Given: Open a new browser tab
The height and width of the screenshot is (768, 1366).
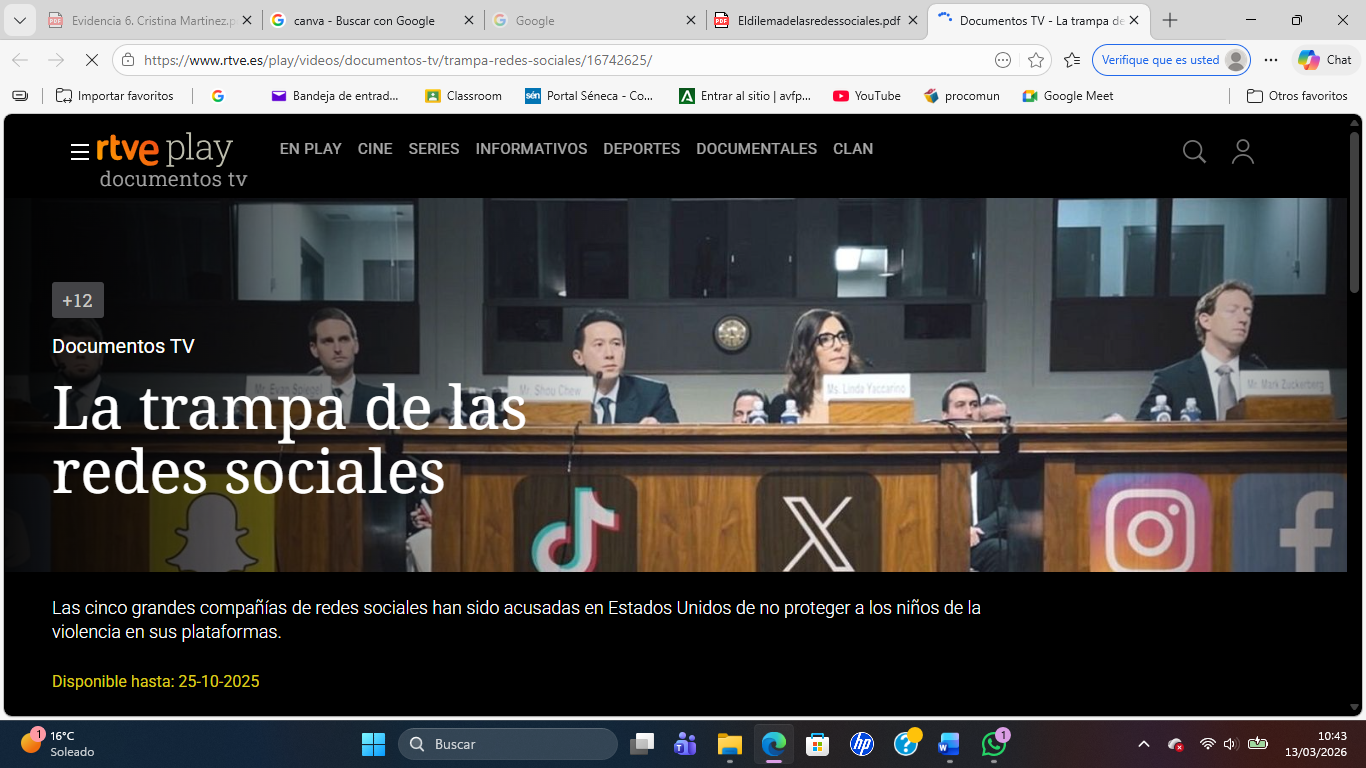Looking at the screenshot, I should pos(1170,21).
